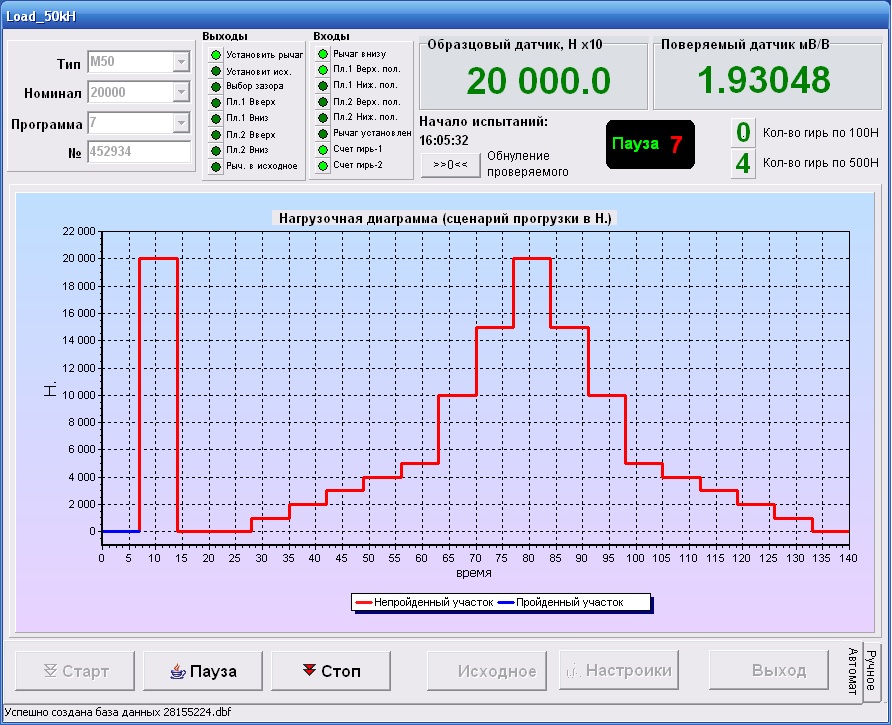
Task: Click the Пауза button with cup icon
Action: (x=205, y=670)
